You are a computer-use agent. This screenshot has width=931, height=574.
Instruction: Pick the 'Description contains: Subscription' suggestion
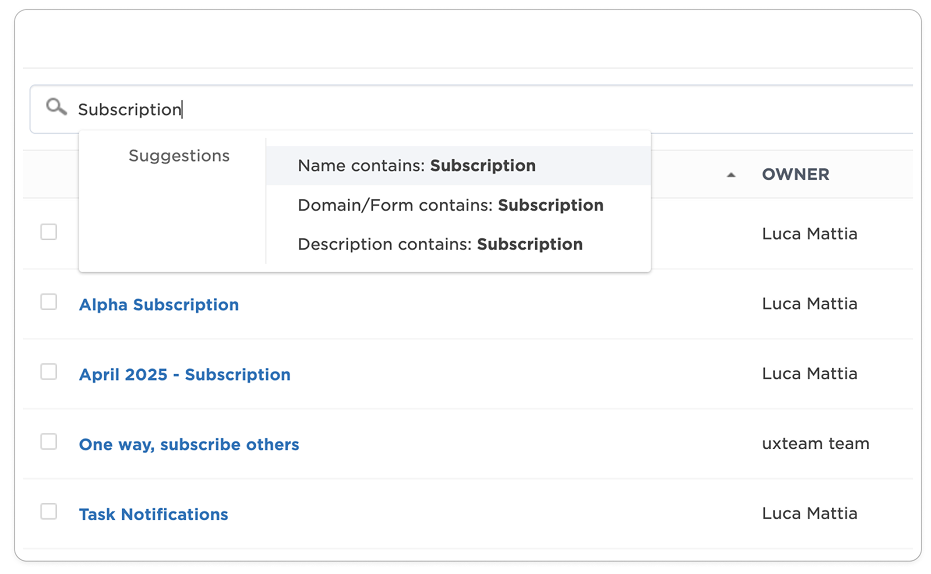pyautogui.click(x=440, y=244)
